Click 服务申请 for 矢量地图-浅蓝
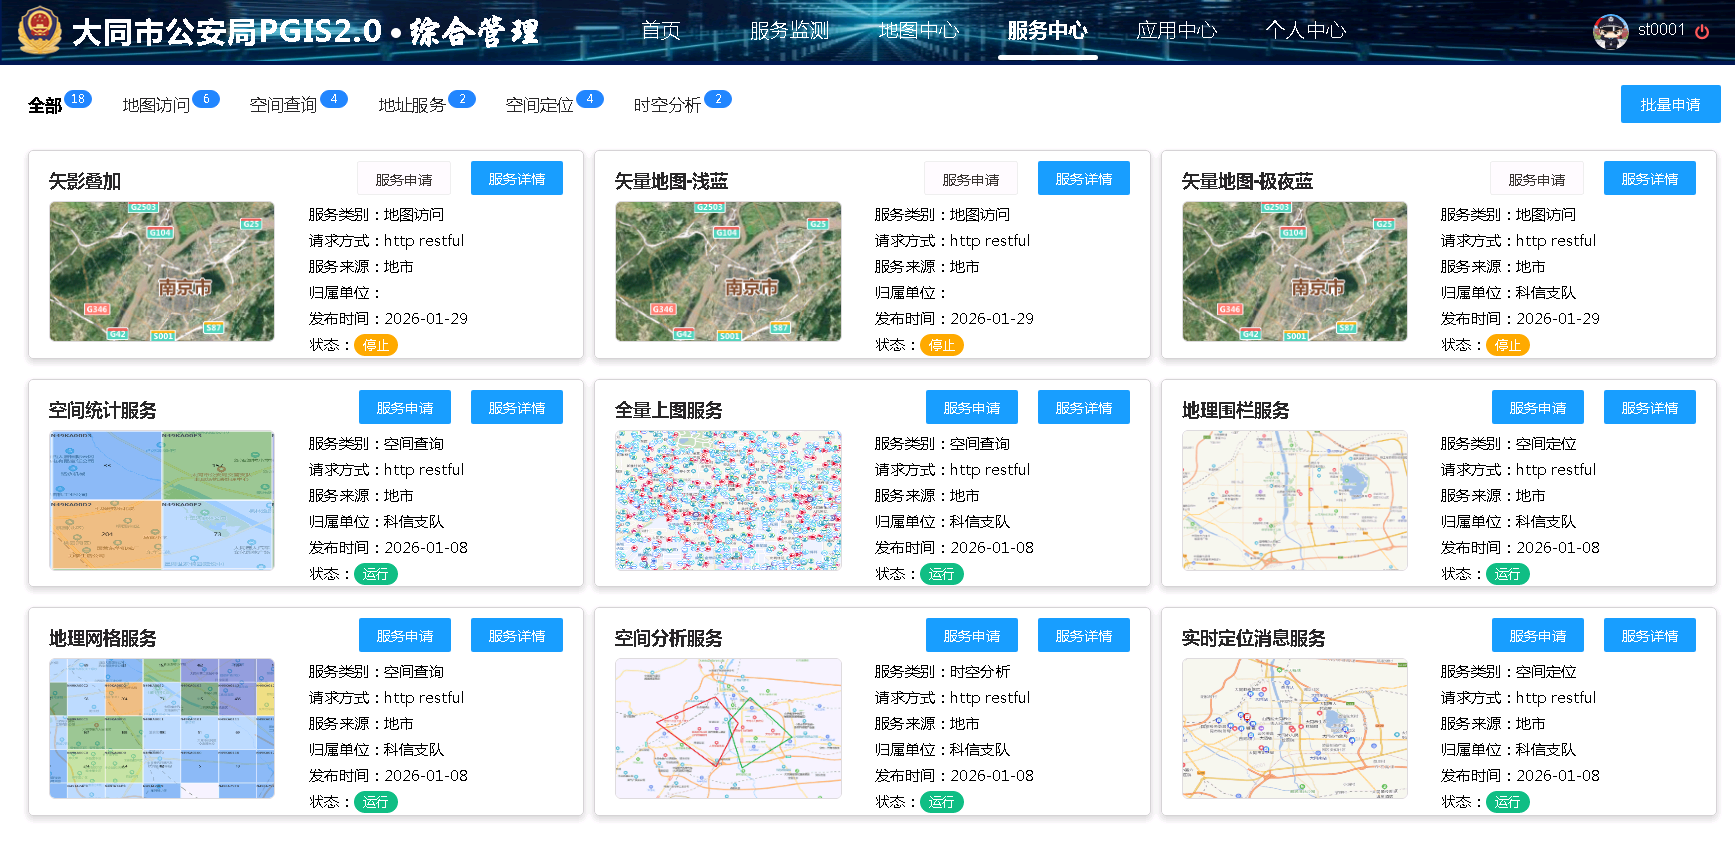Image resolution: width=1735 pixels, height=861 pixels. tap(971, 179)
